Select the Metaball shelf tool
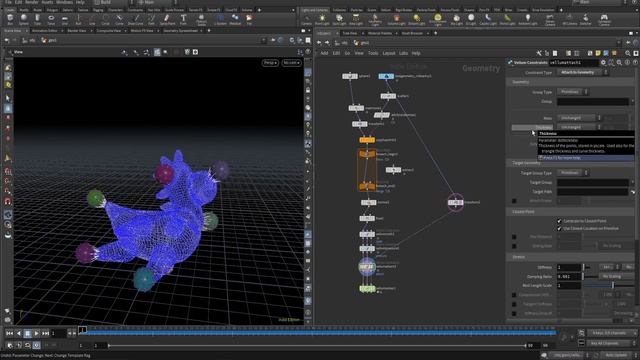640x360 pixels. point(235,19)
